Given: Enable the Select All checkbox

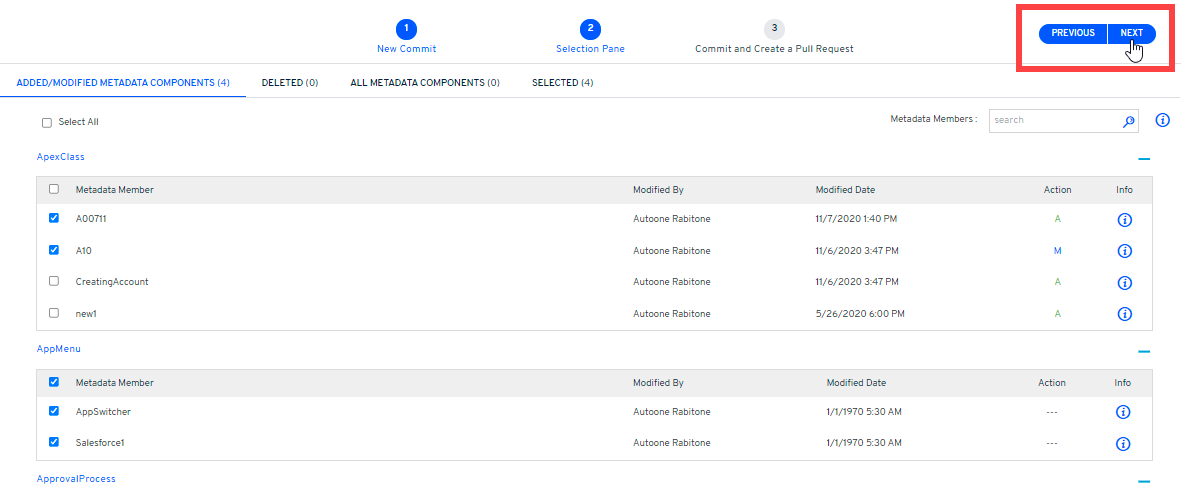Looking at the screenshot, I should [47, 123].
